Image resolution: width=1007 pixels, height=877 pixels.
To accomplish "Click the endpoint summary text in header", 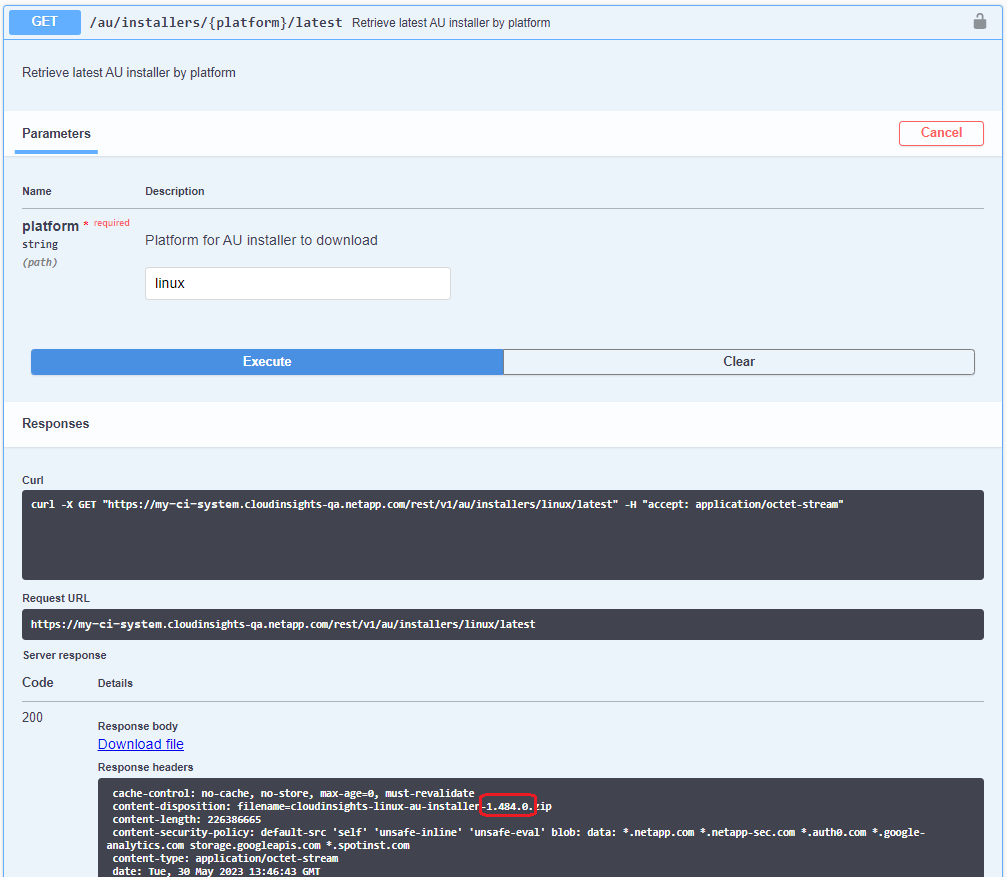I will (451, 22).
